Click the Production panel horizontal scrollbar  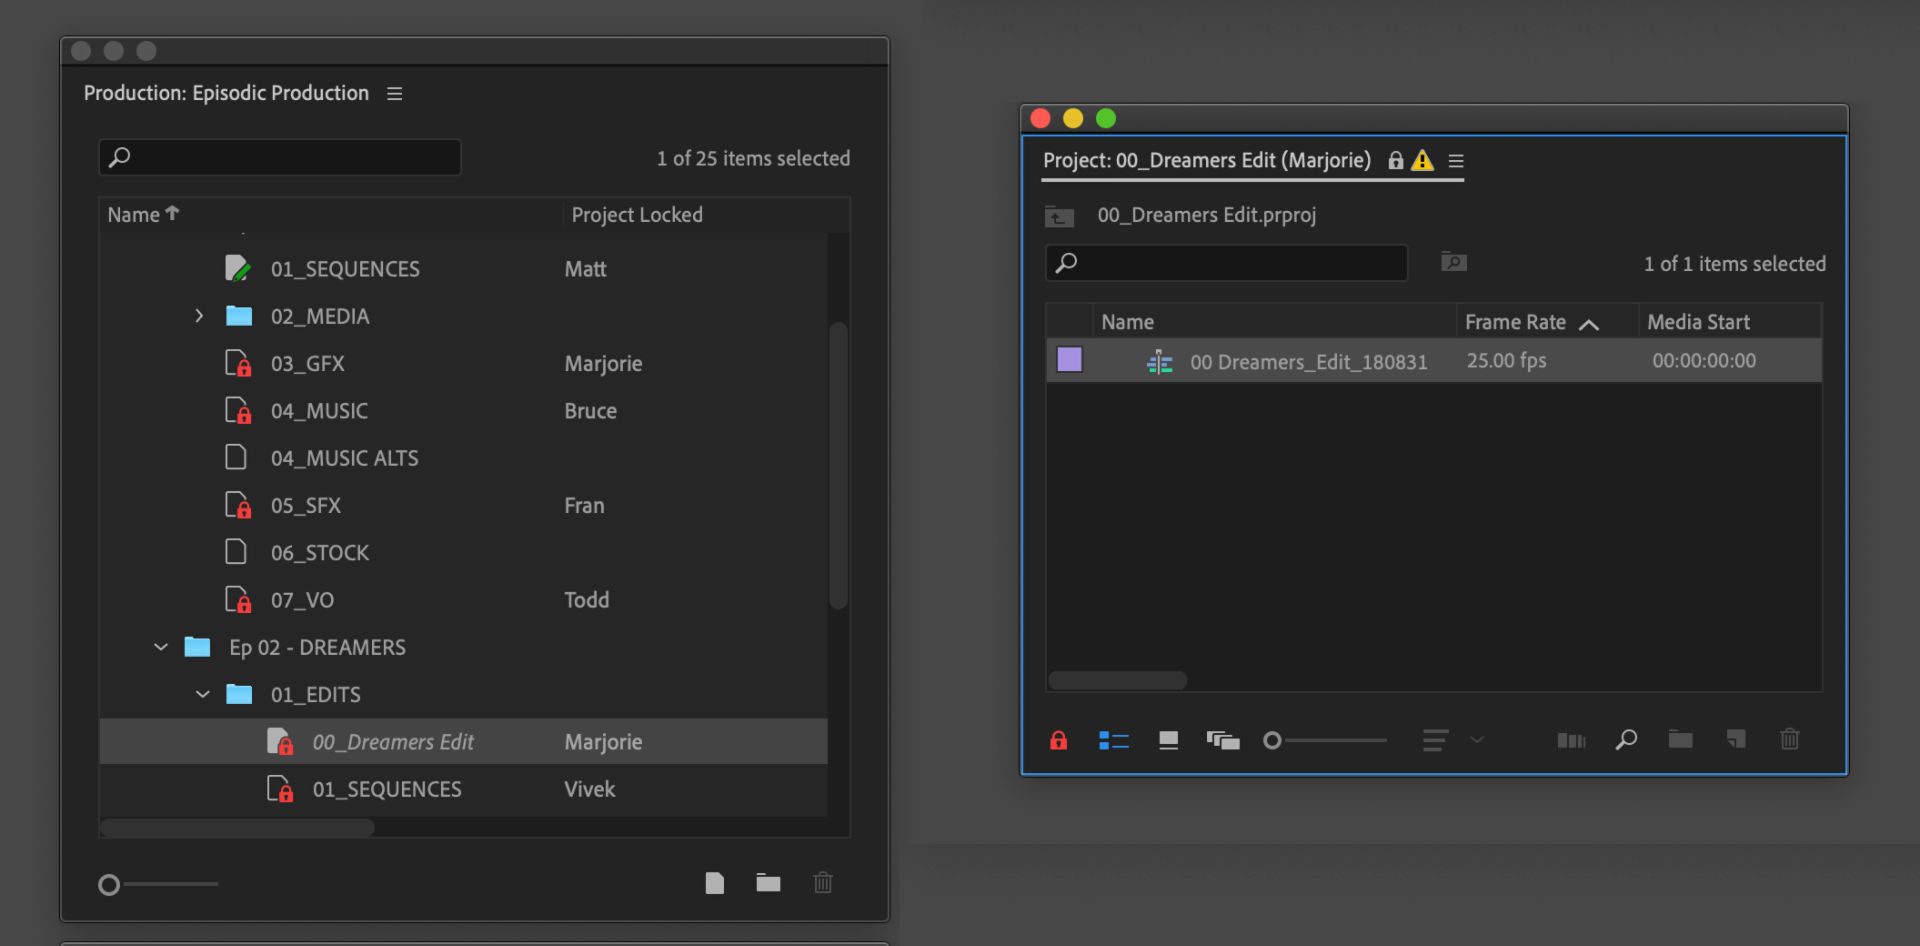(237, 828)
